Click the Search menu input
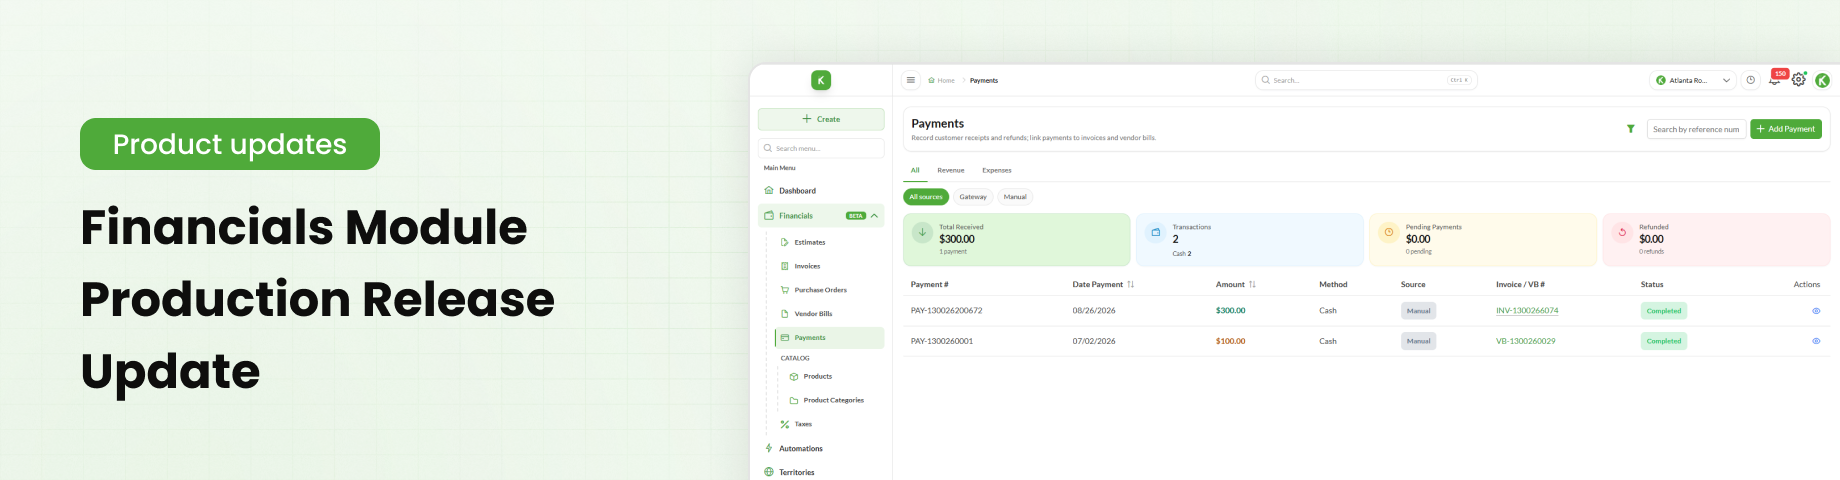This screenshot has height=480, width=1840. [x=821, y=148]
